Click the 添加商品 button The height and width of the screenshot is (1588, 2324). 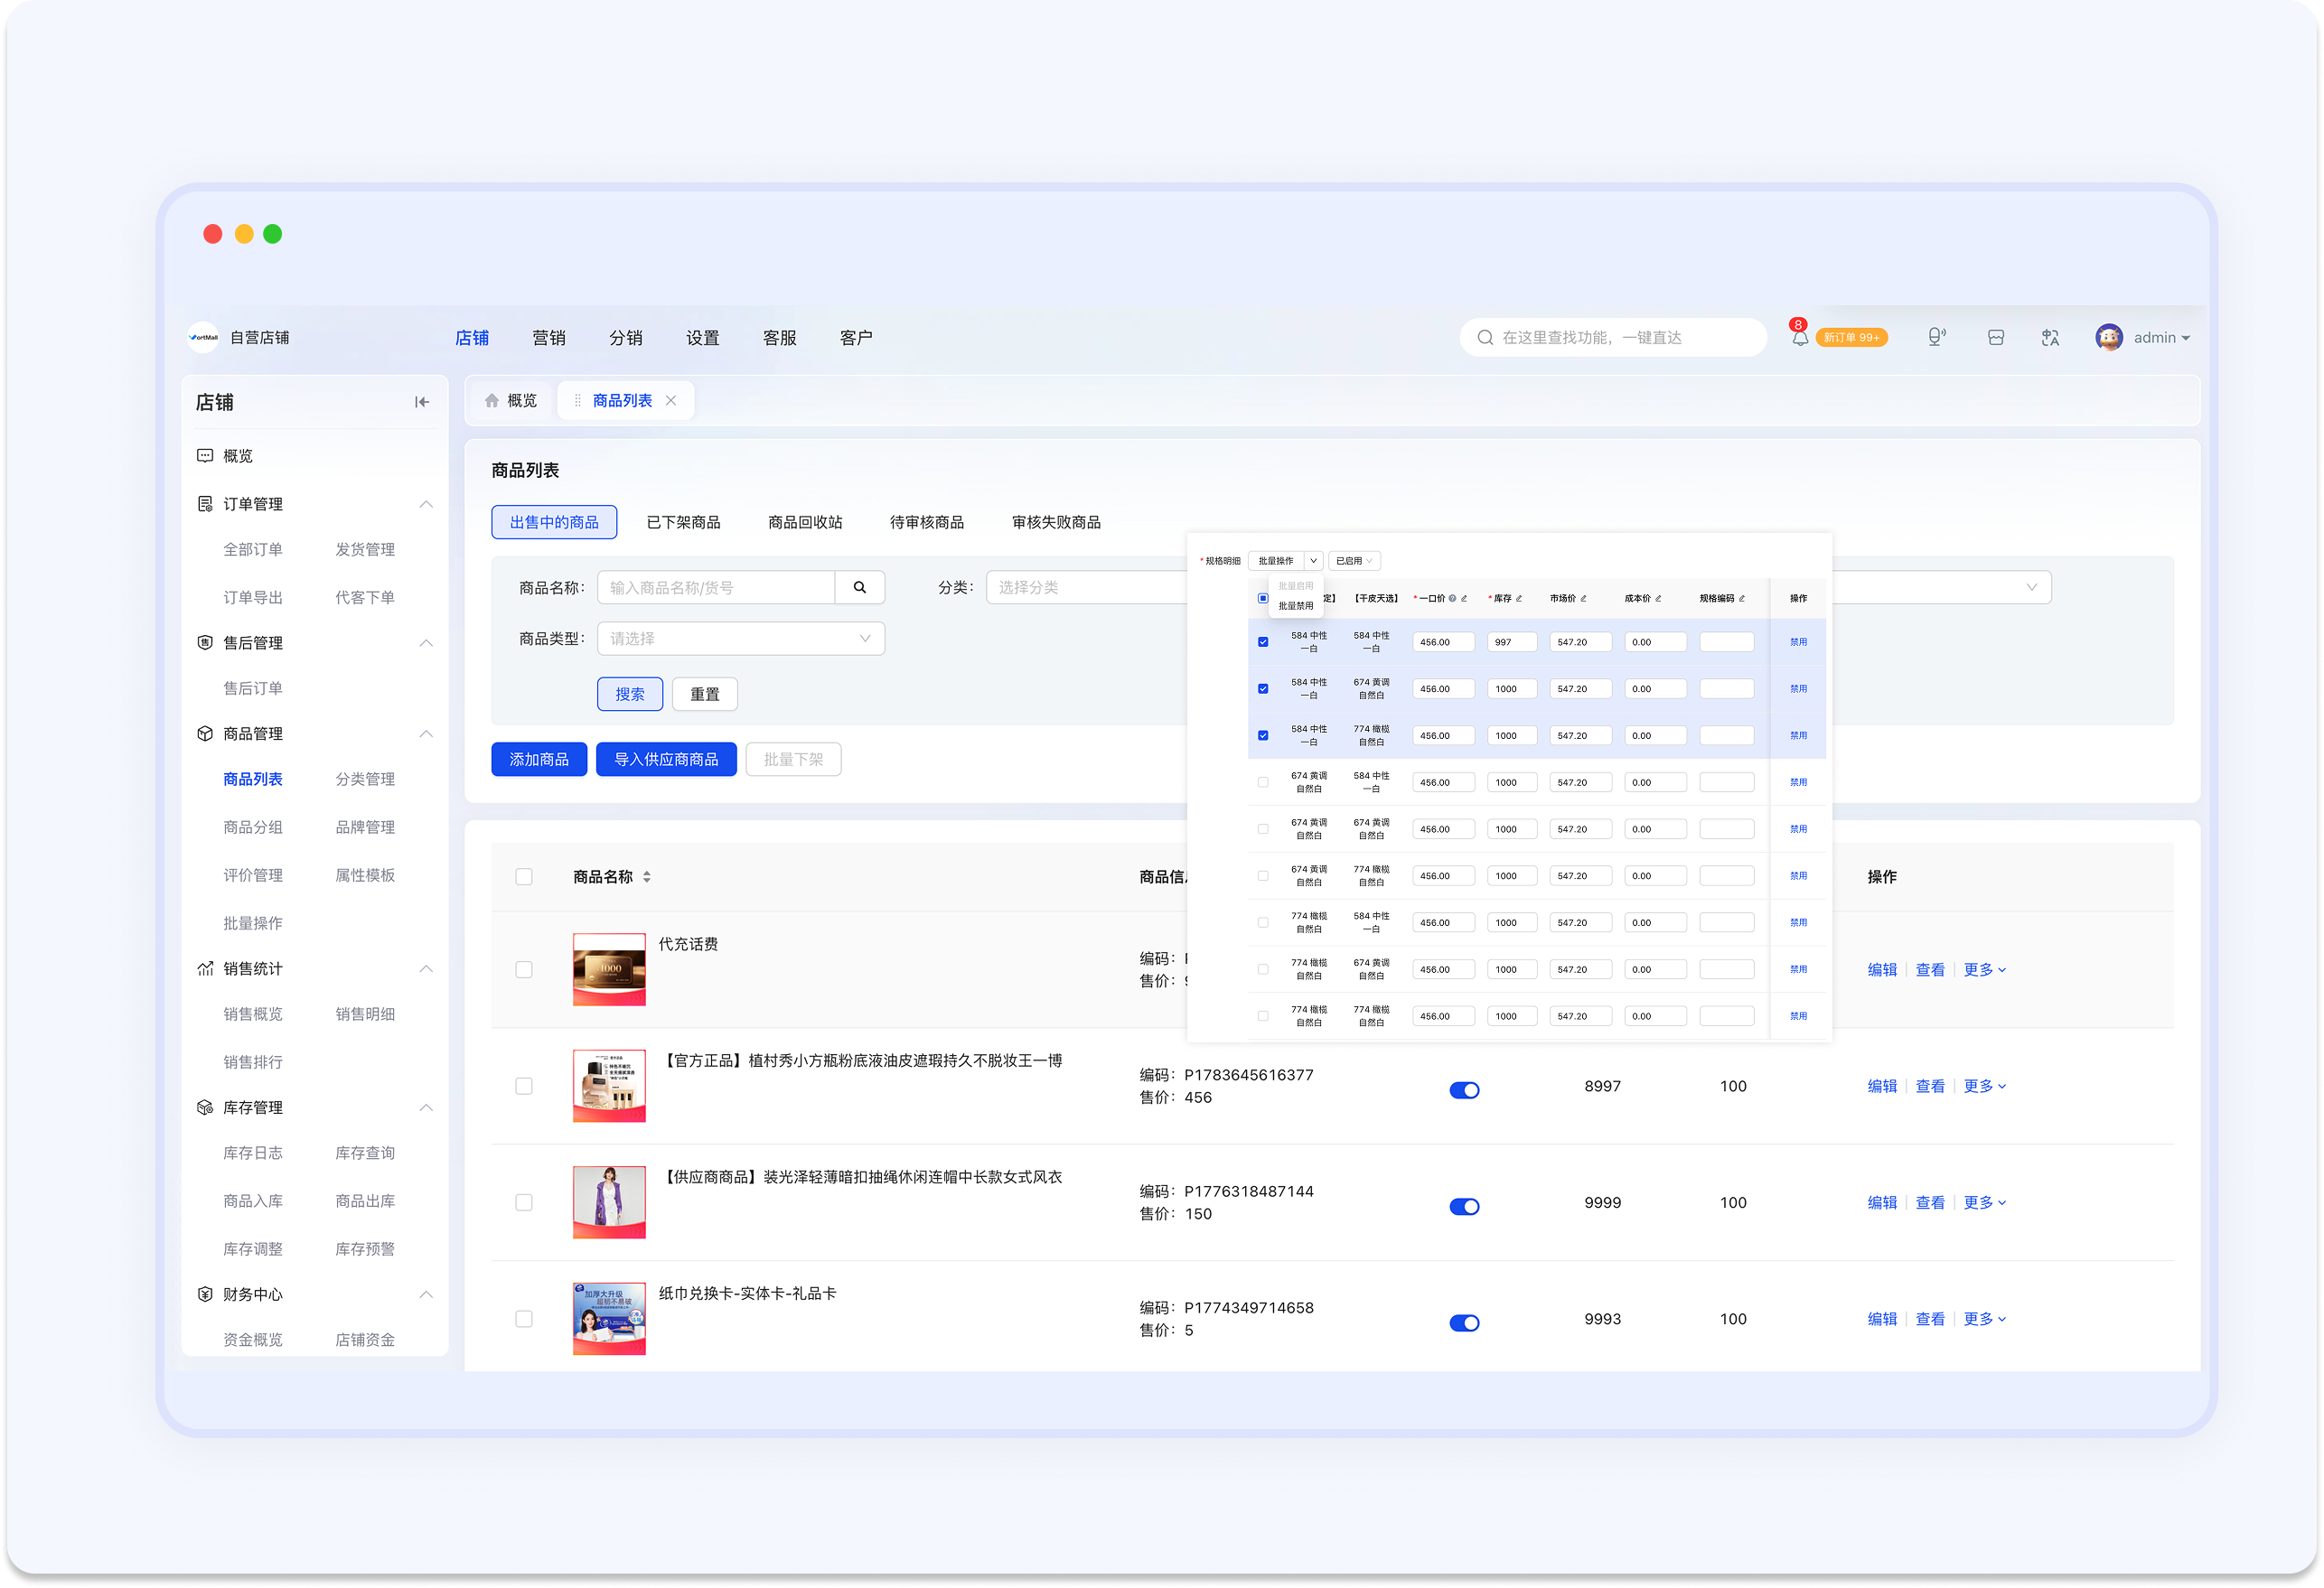tap(539, 760)
